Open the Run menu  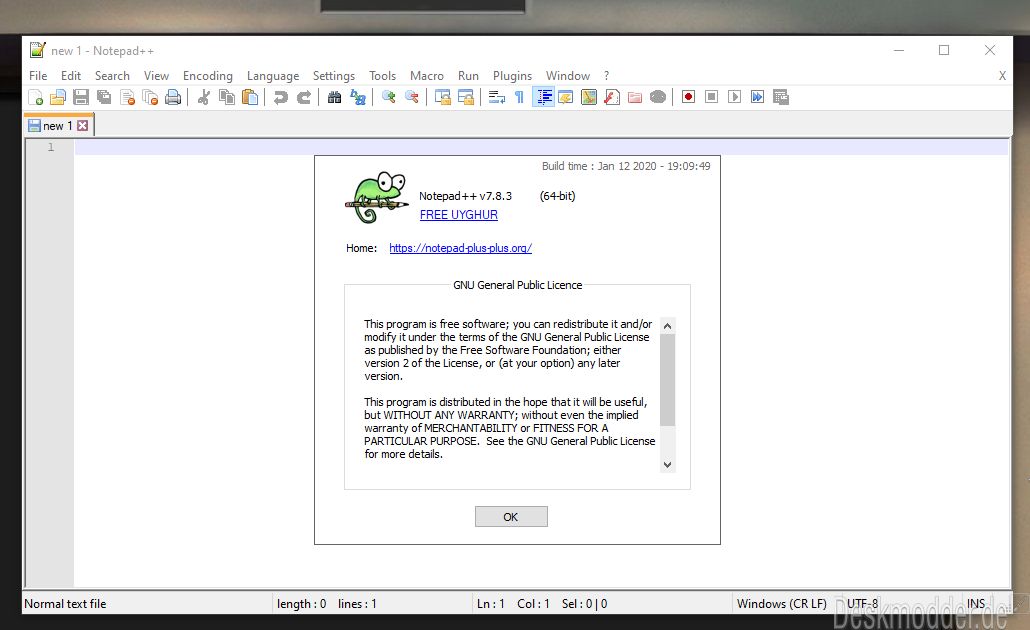click(468, 76)
